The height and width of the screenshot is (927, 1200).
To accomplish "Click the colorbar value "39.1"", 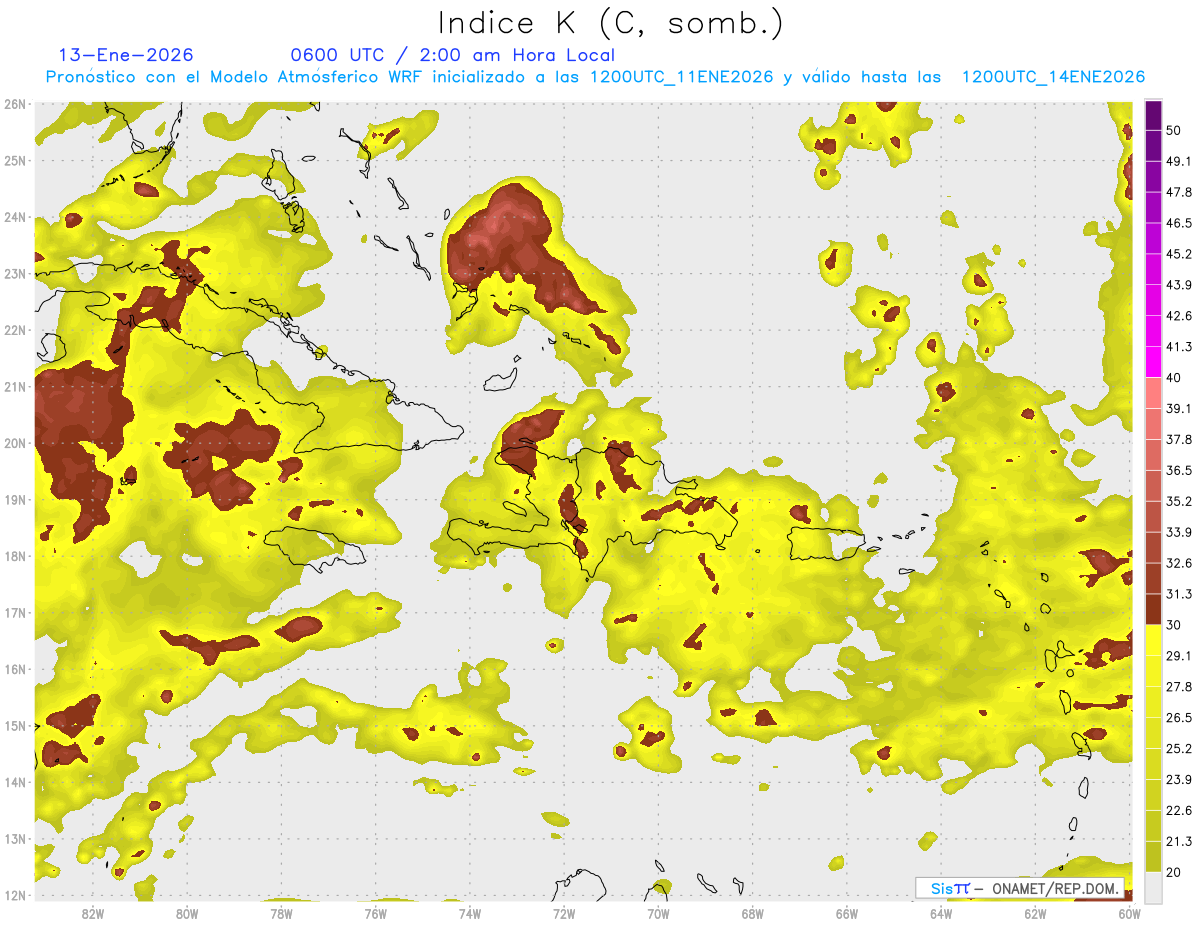I will point(1179,409).
